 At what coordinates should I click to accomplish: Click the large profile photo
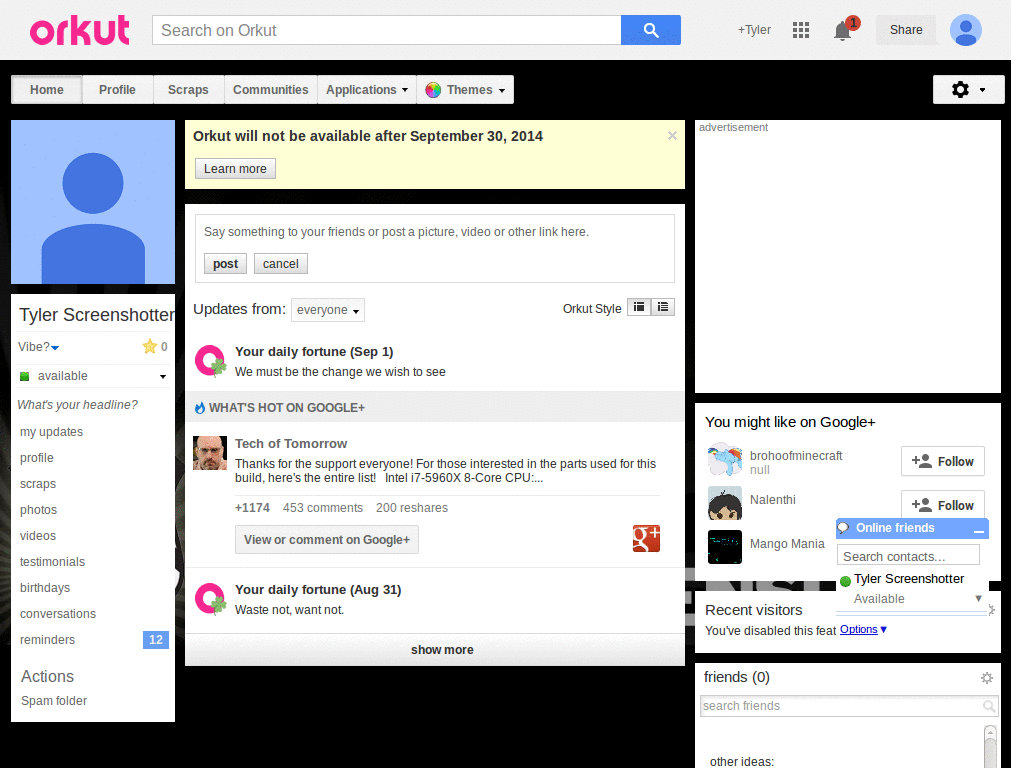pyautogui.click(x=93, y=202)
